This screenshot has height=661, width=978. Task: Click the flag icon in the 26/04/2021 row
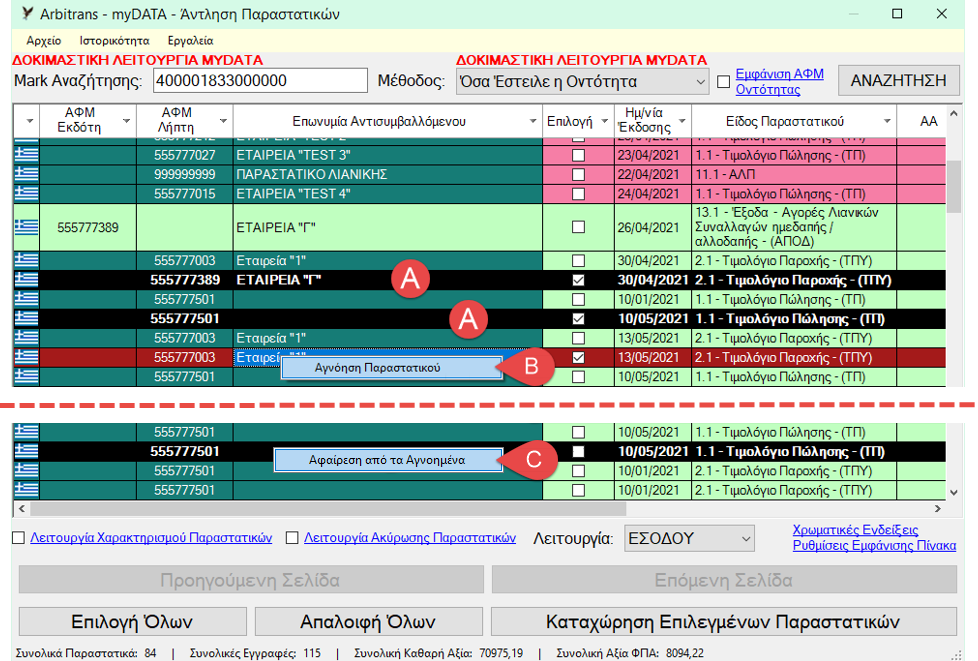click(x=26, y=227)
